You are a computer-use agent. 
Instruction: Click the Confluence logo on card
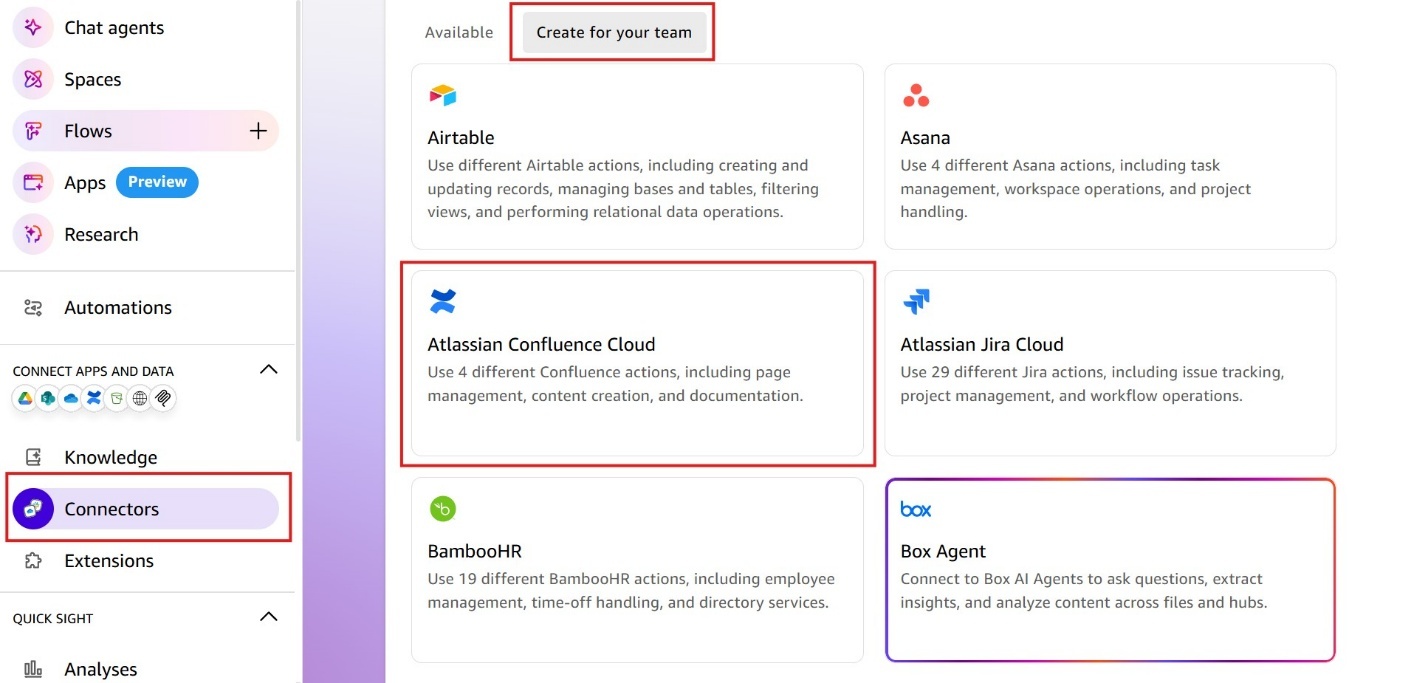(443, 301)
